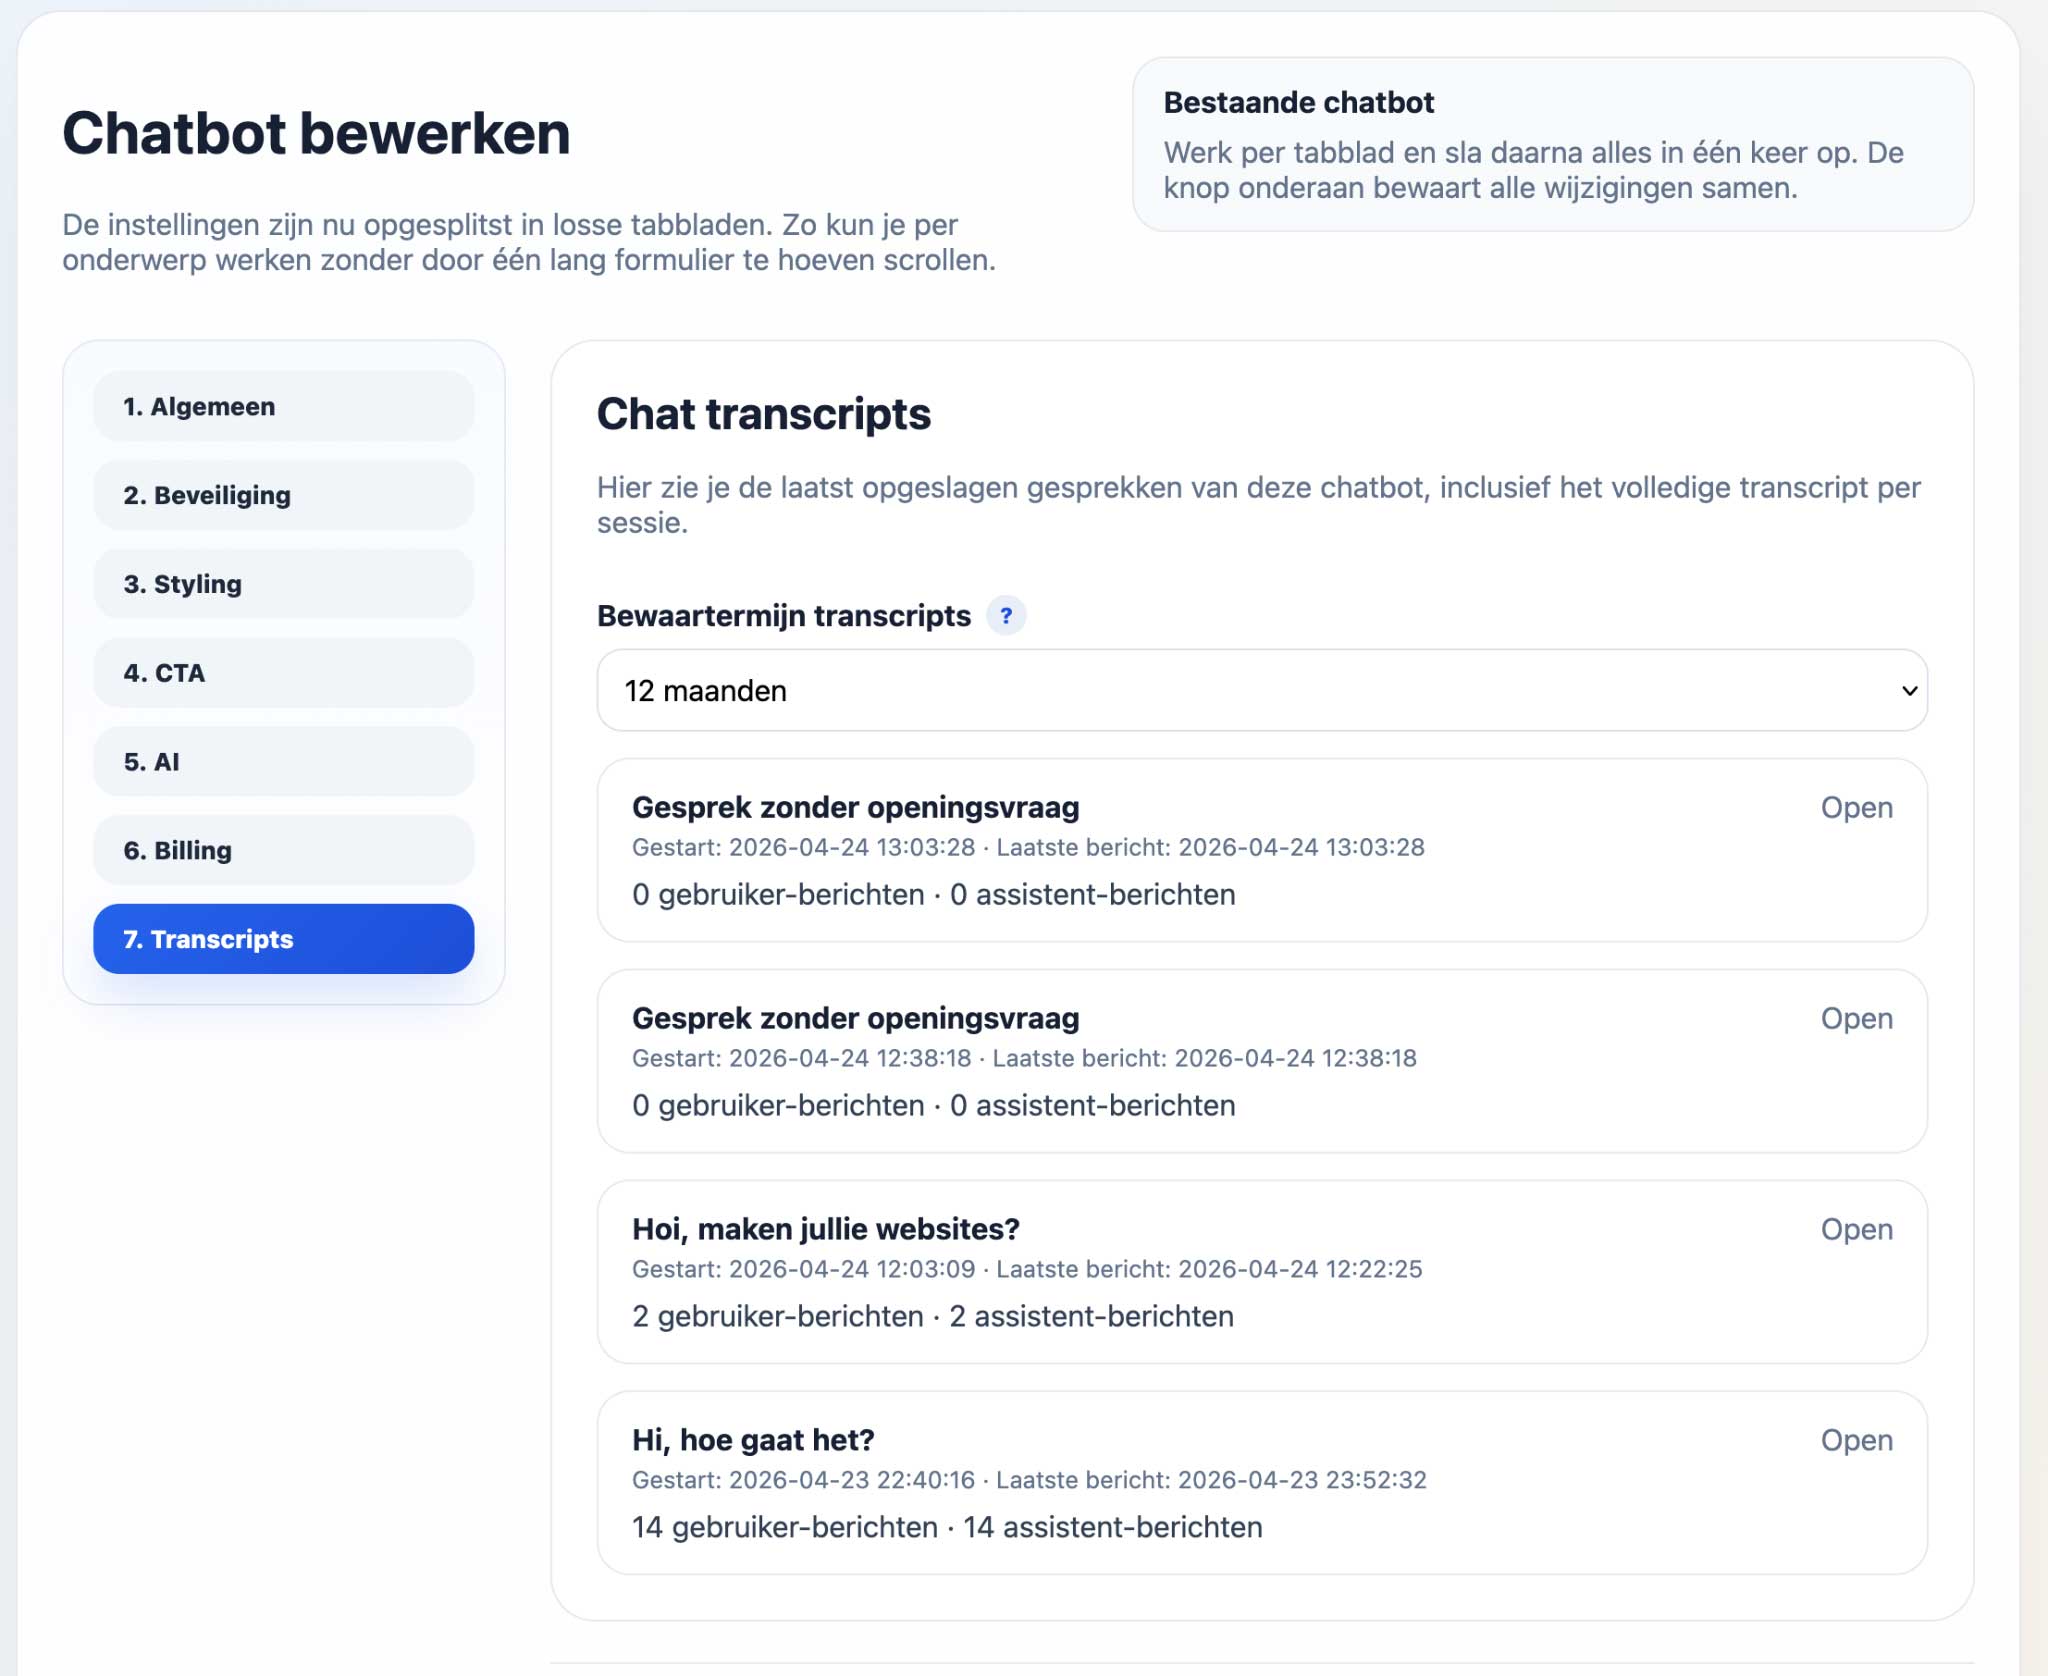Viewport: 2048px width, 1676px height.
Task: Select the 4. CTA tab
Action: (283, 673)
